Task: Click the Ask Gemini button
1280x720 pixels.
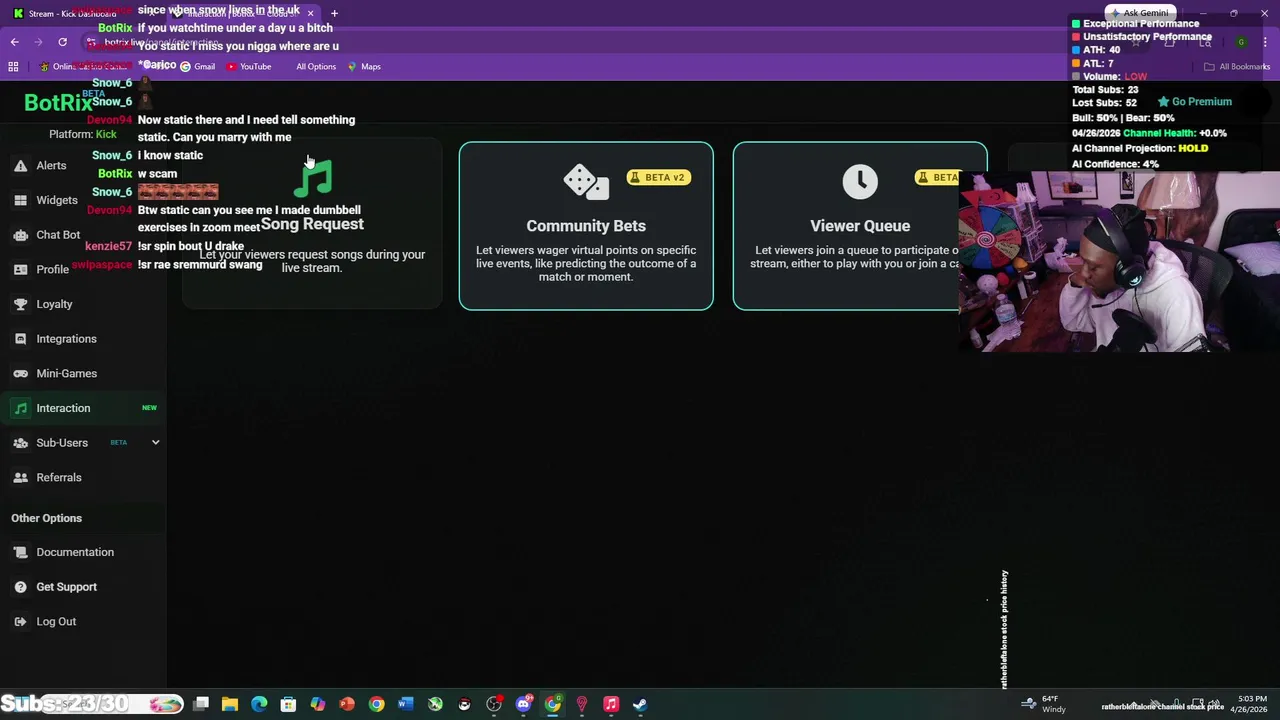Action: click(1141, 13)
